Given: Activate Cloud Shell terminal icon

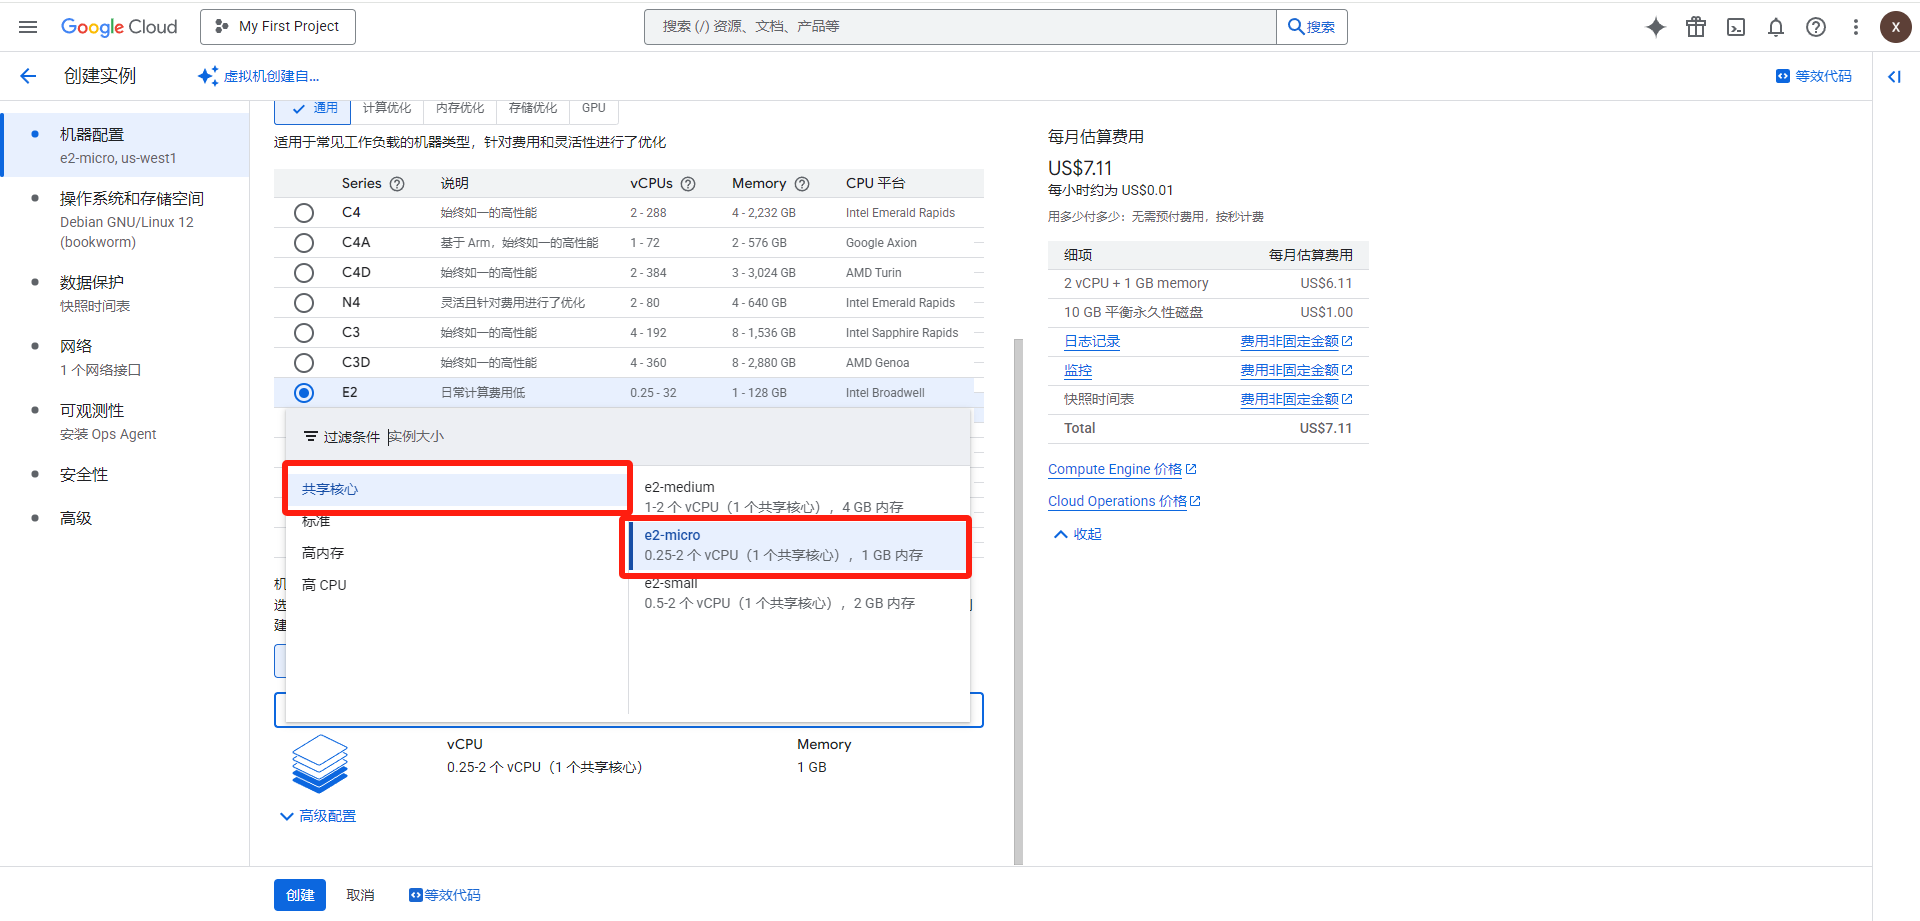Looking at the screenshot, I should click(1736, 27).
